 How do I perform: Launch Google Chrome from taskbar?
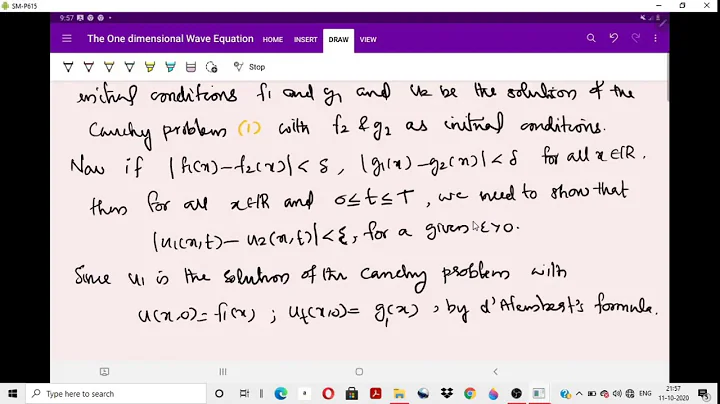(470, 393)
